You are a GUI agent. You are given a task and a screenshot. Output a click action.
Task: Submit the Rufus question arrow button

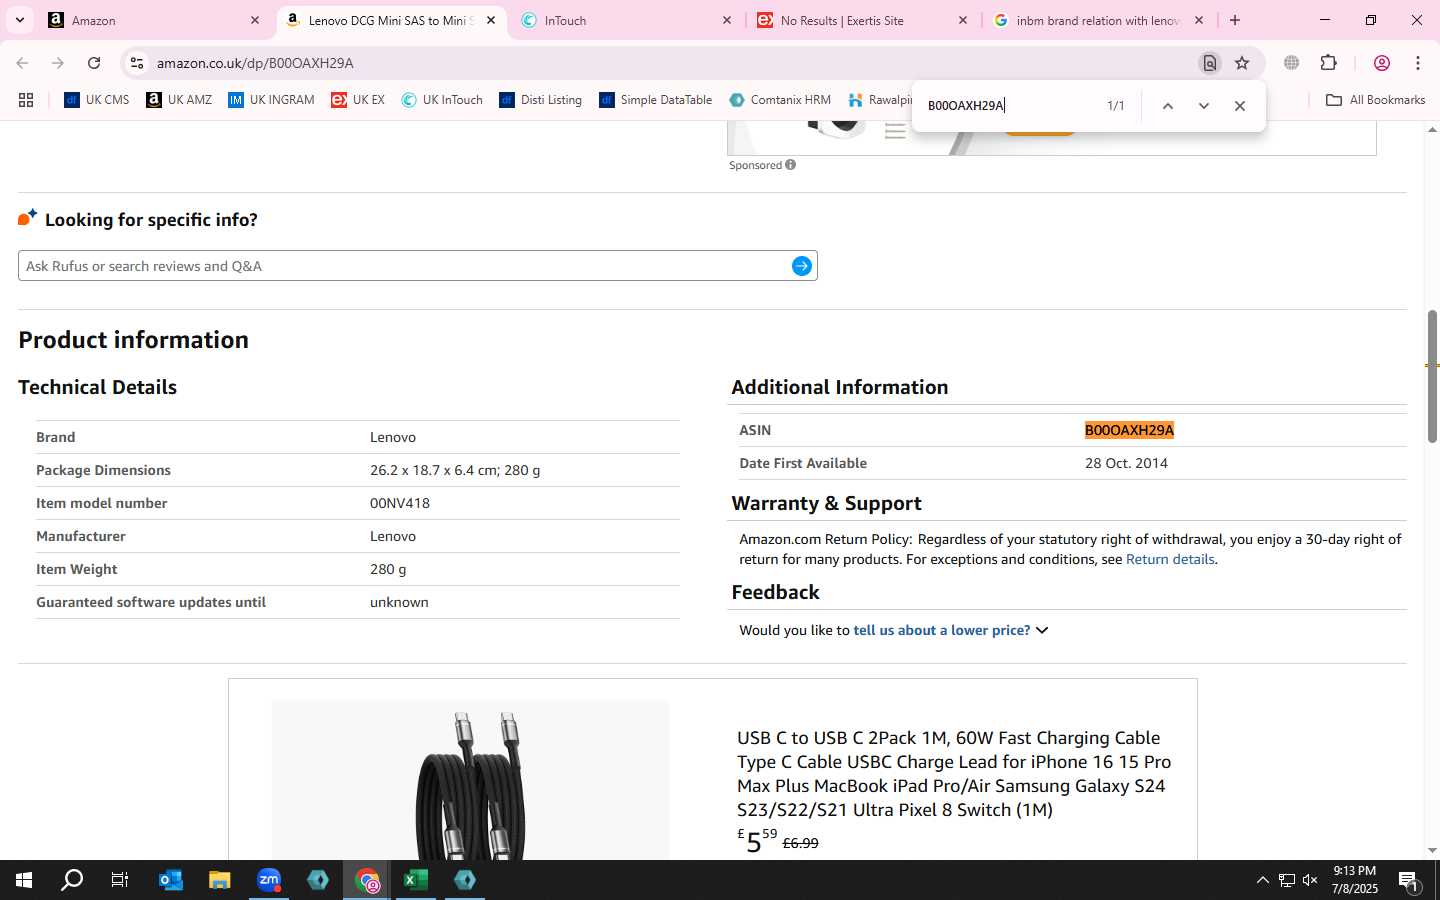tap(802, 266)
